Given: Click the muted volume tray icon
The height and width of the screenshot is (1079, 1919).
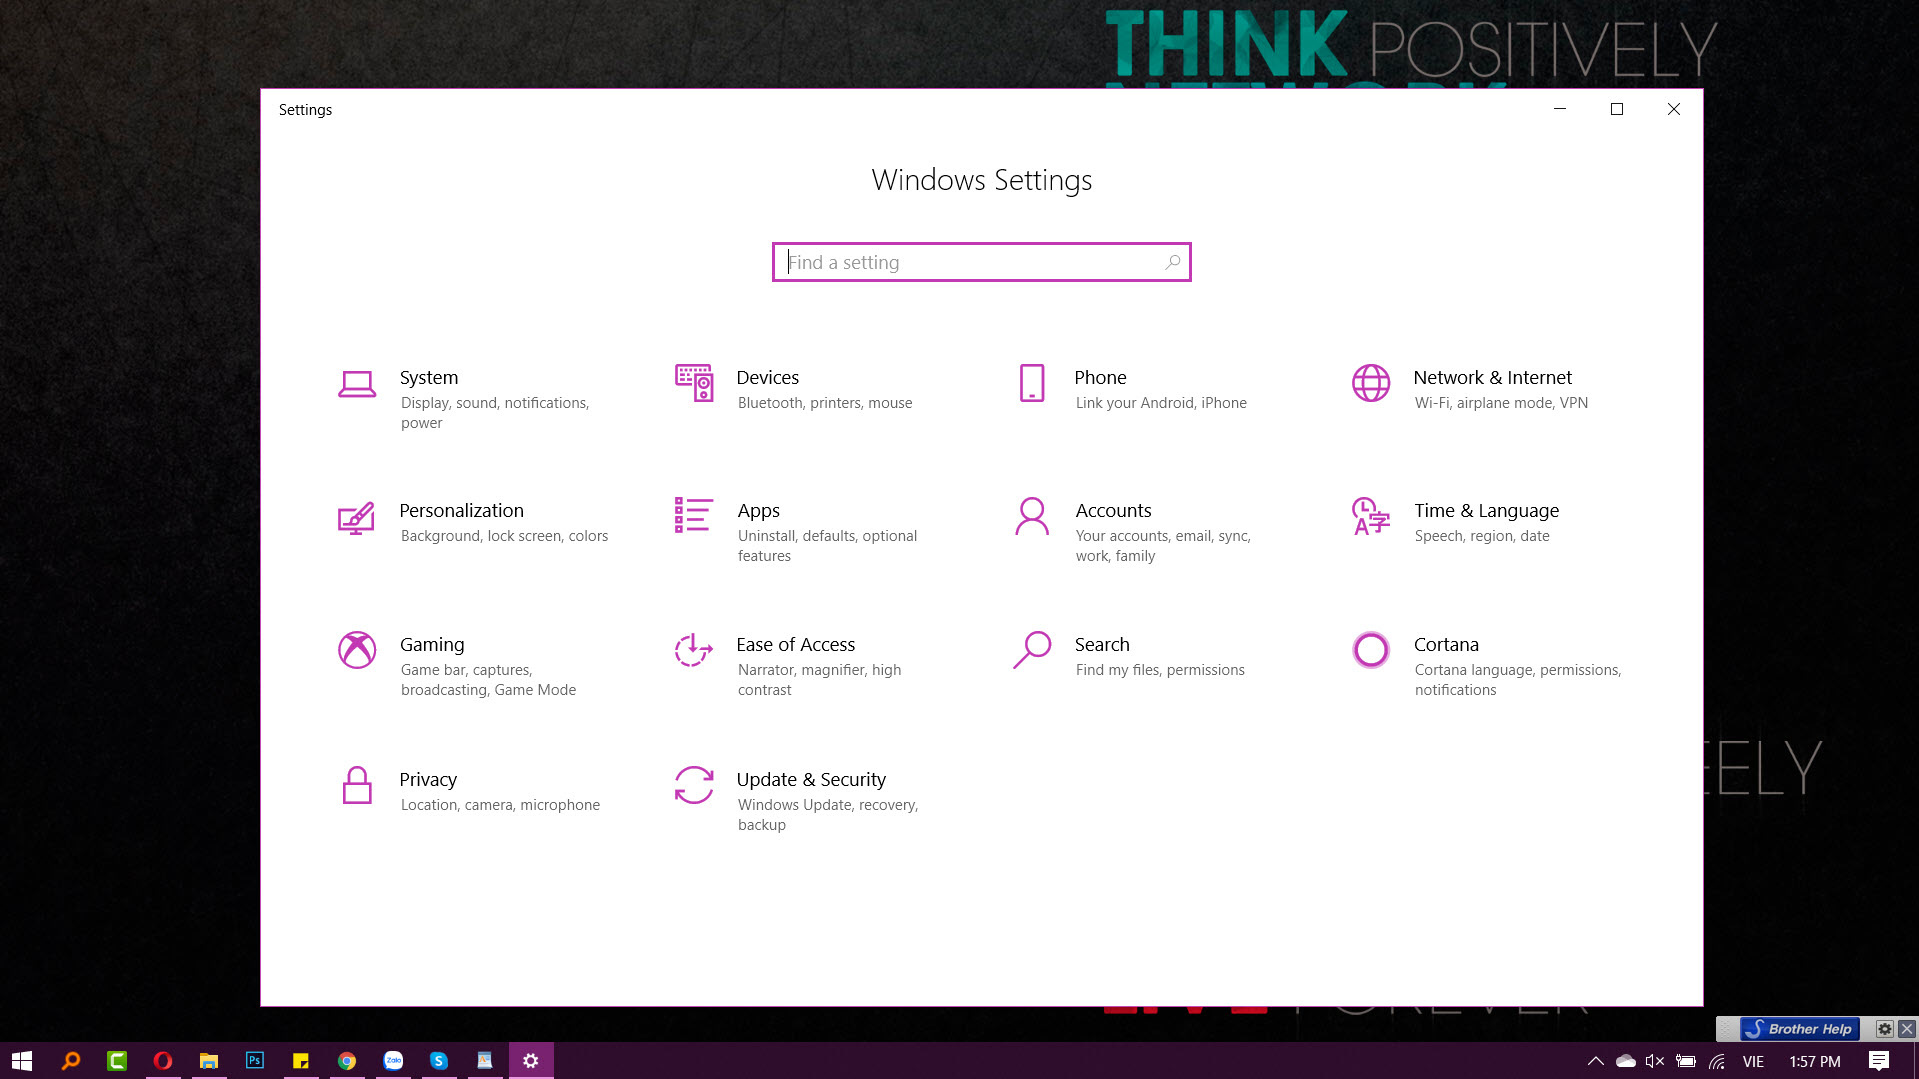Looking at the screenshot, I should [1655, 1061].
